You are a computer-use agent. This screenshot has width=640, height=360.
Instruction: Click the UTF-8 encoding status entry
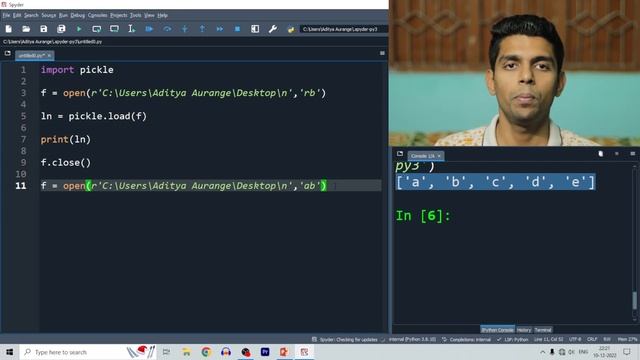tap(575, 340)
